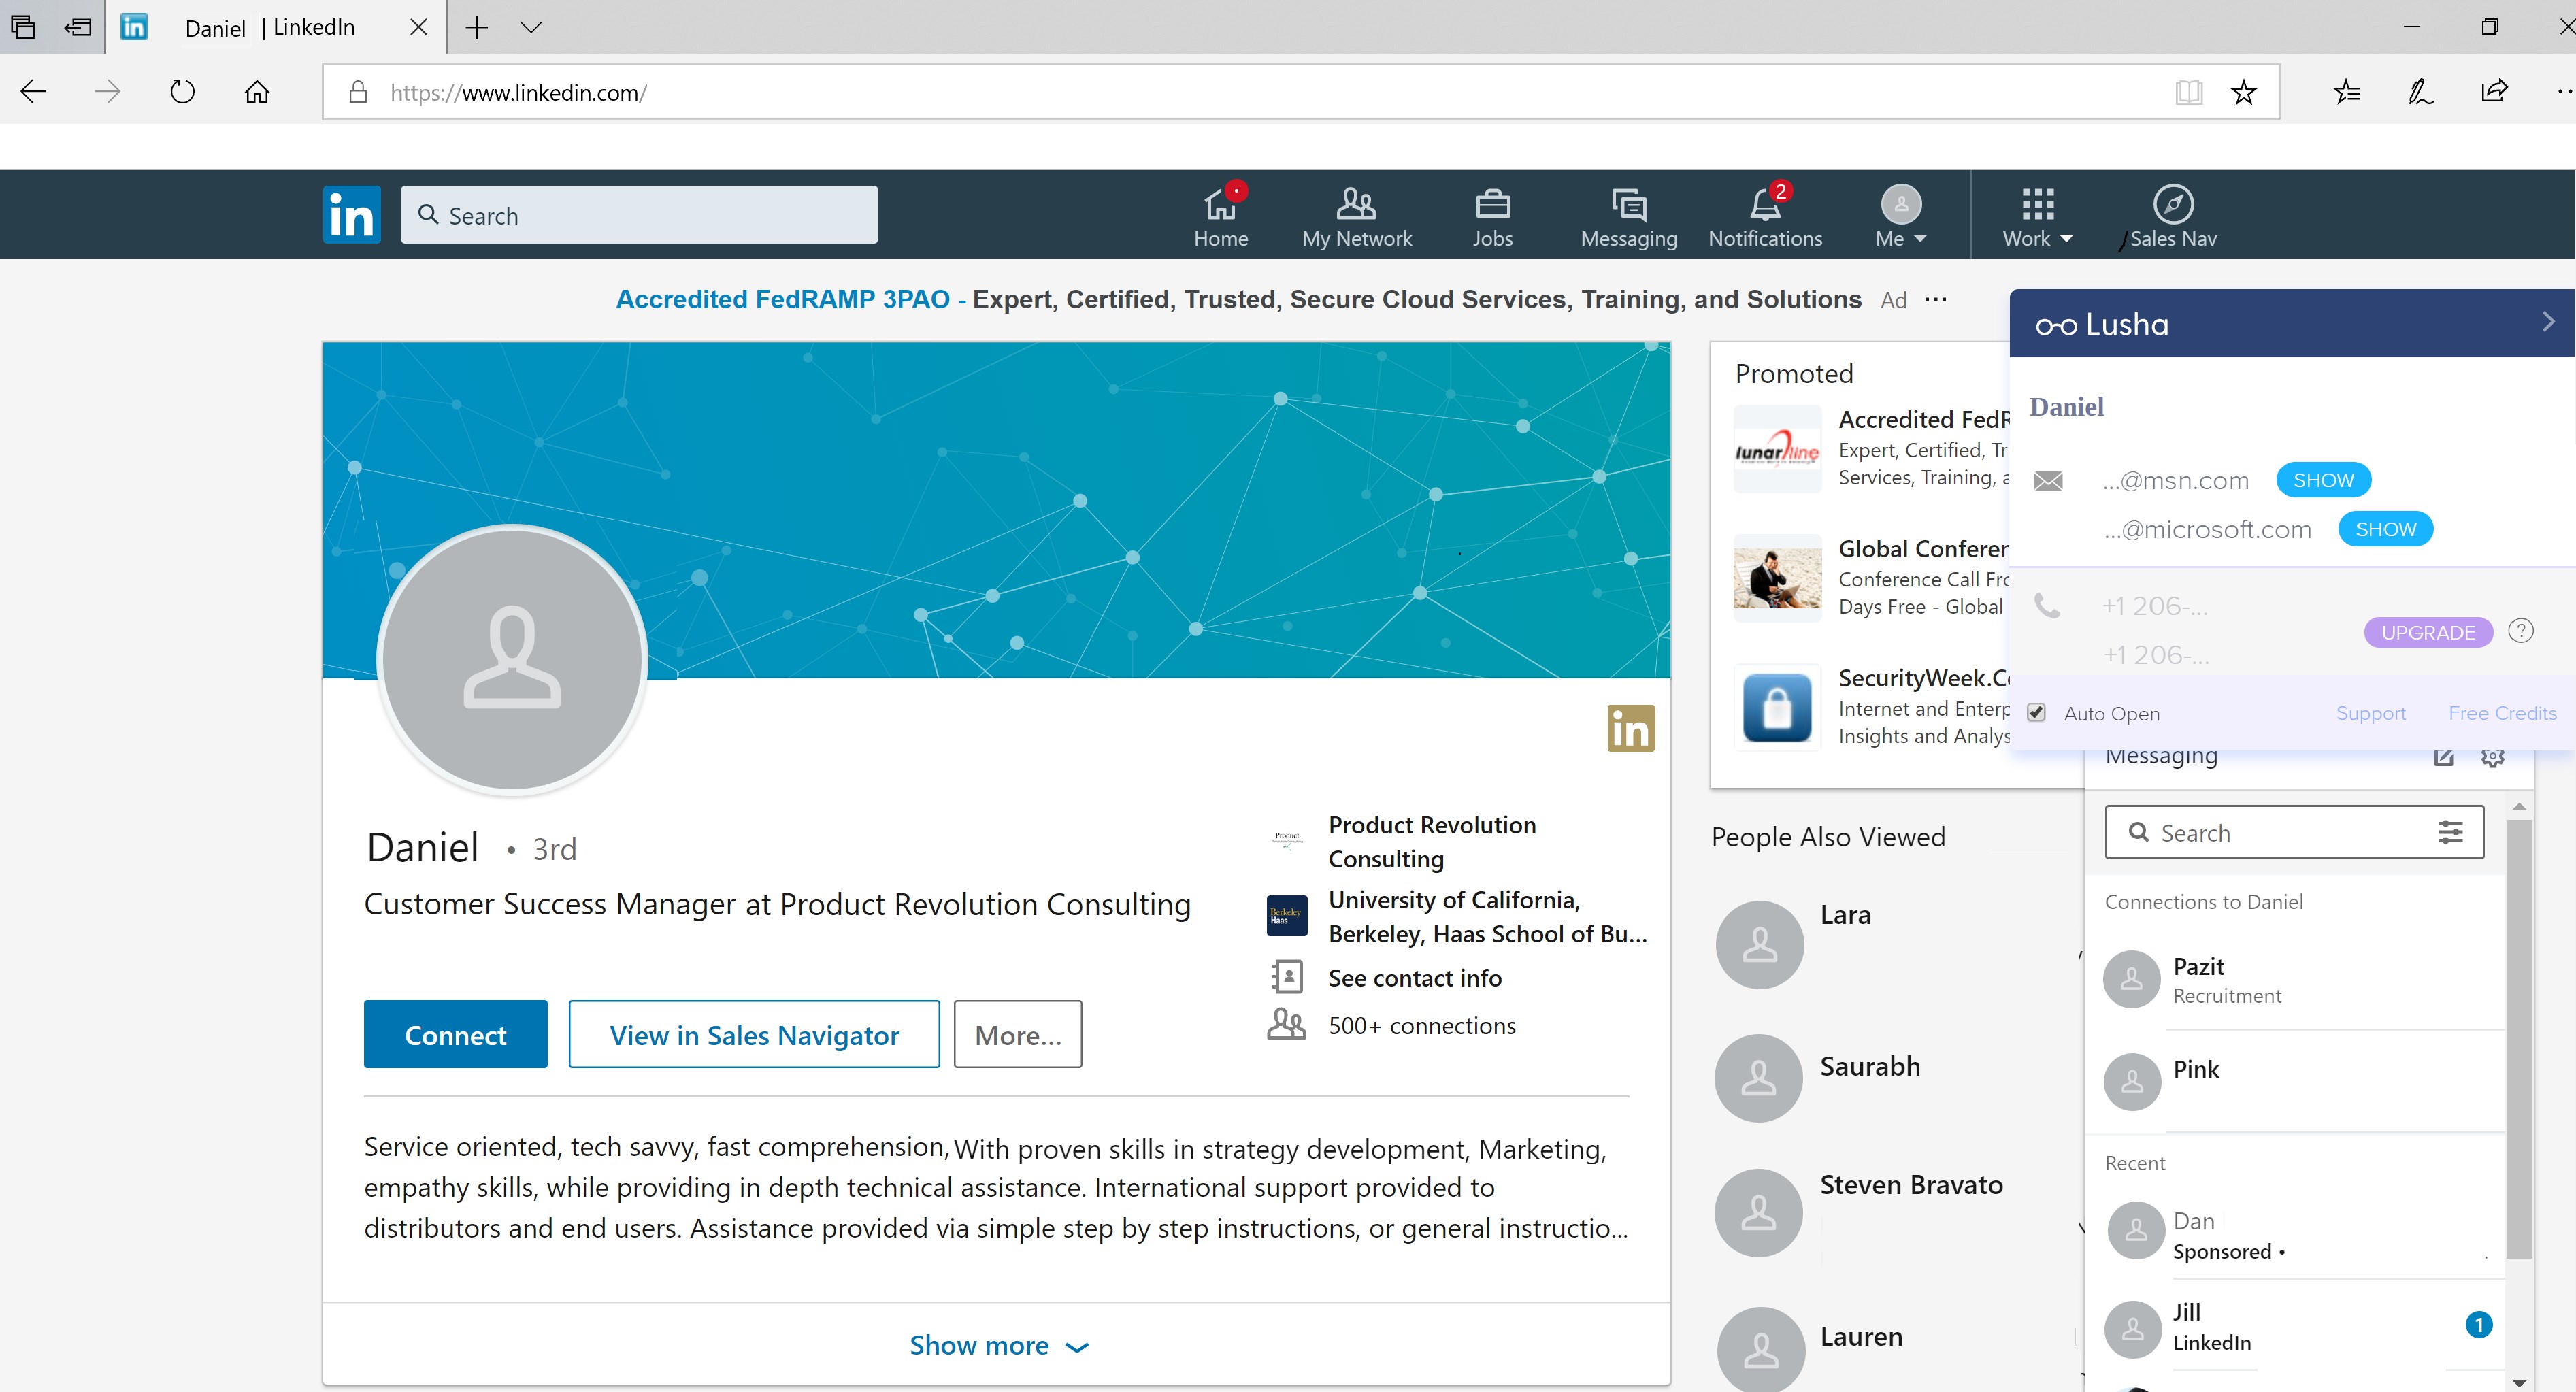Image resolution: width=2576 pixels, height=1392 pixels.
Task: Click the LinkedIn logo in navbar
Action: 351,214
